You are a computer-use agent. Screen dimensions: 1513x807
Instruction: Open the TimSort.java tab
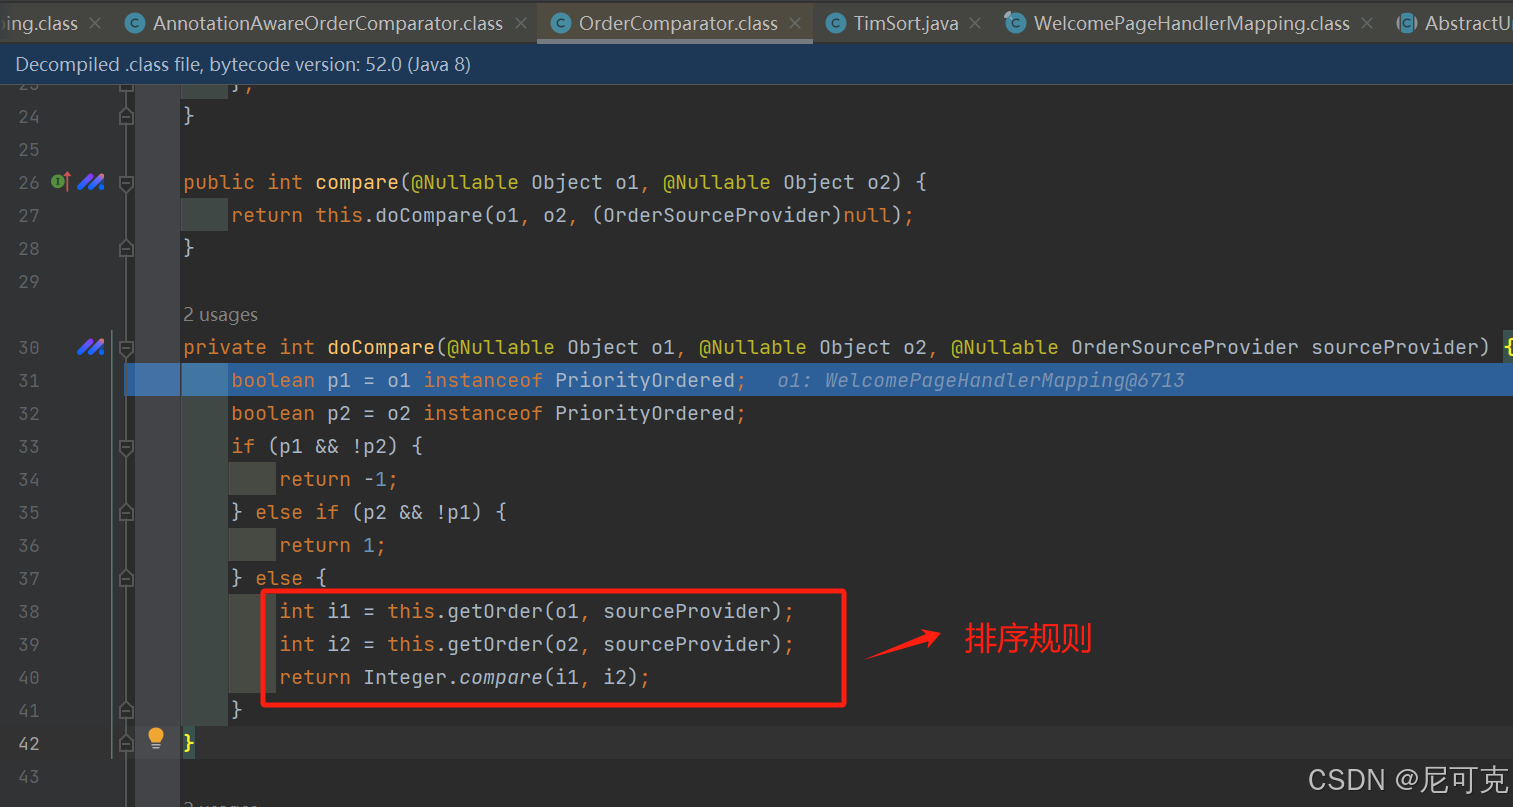coord(906,23)
